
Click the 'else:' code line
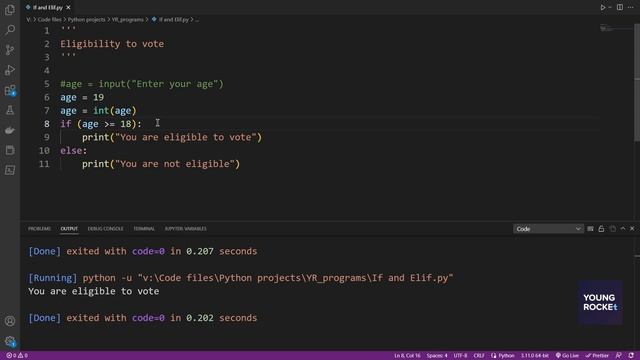pyautogui.click(x=73, y=151)
